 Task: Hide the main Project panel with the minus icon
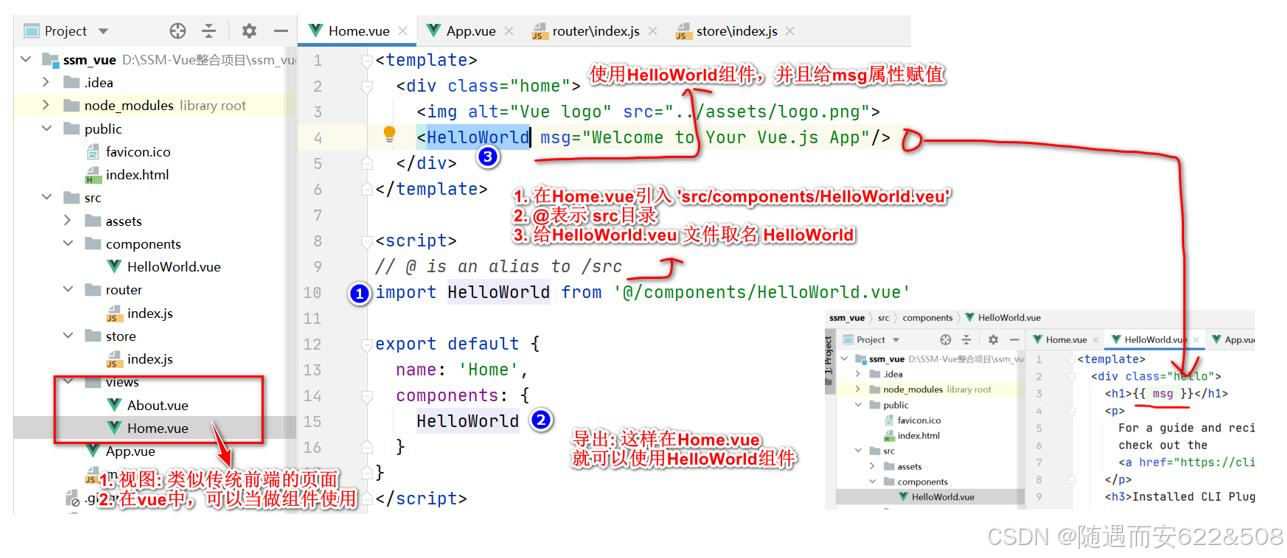[x=280, y=31]
